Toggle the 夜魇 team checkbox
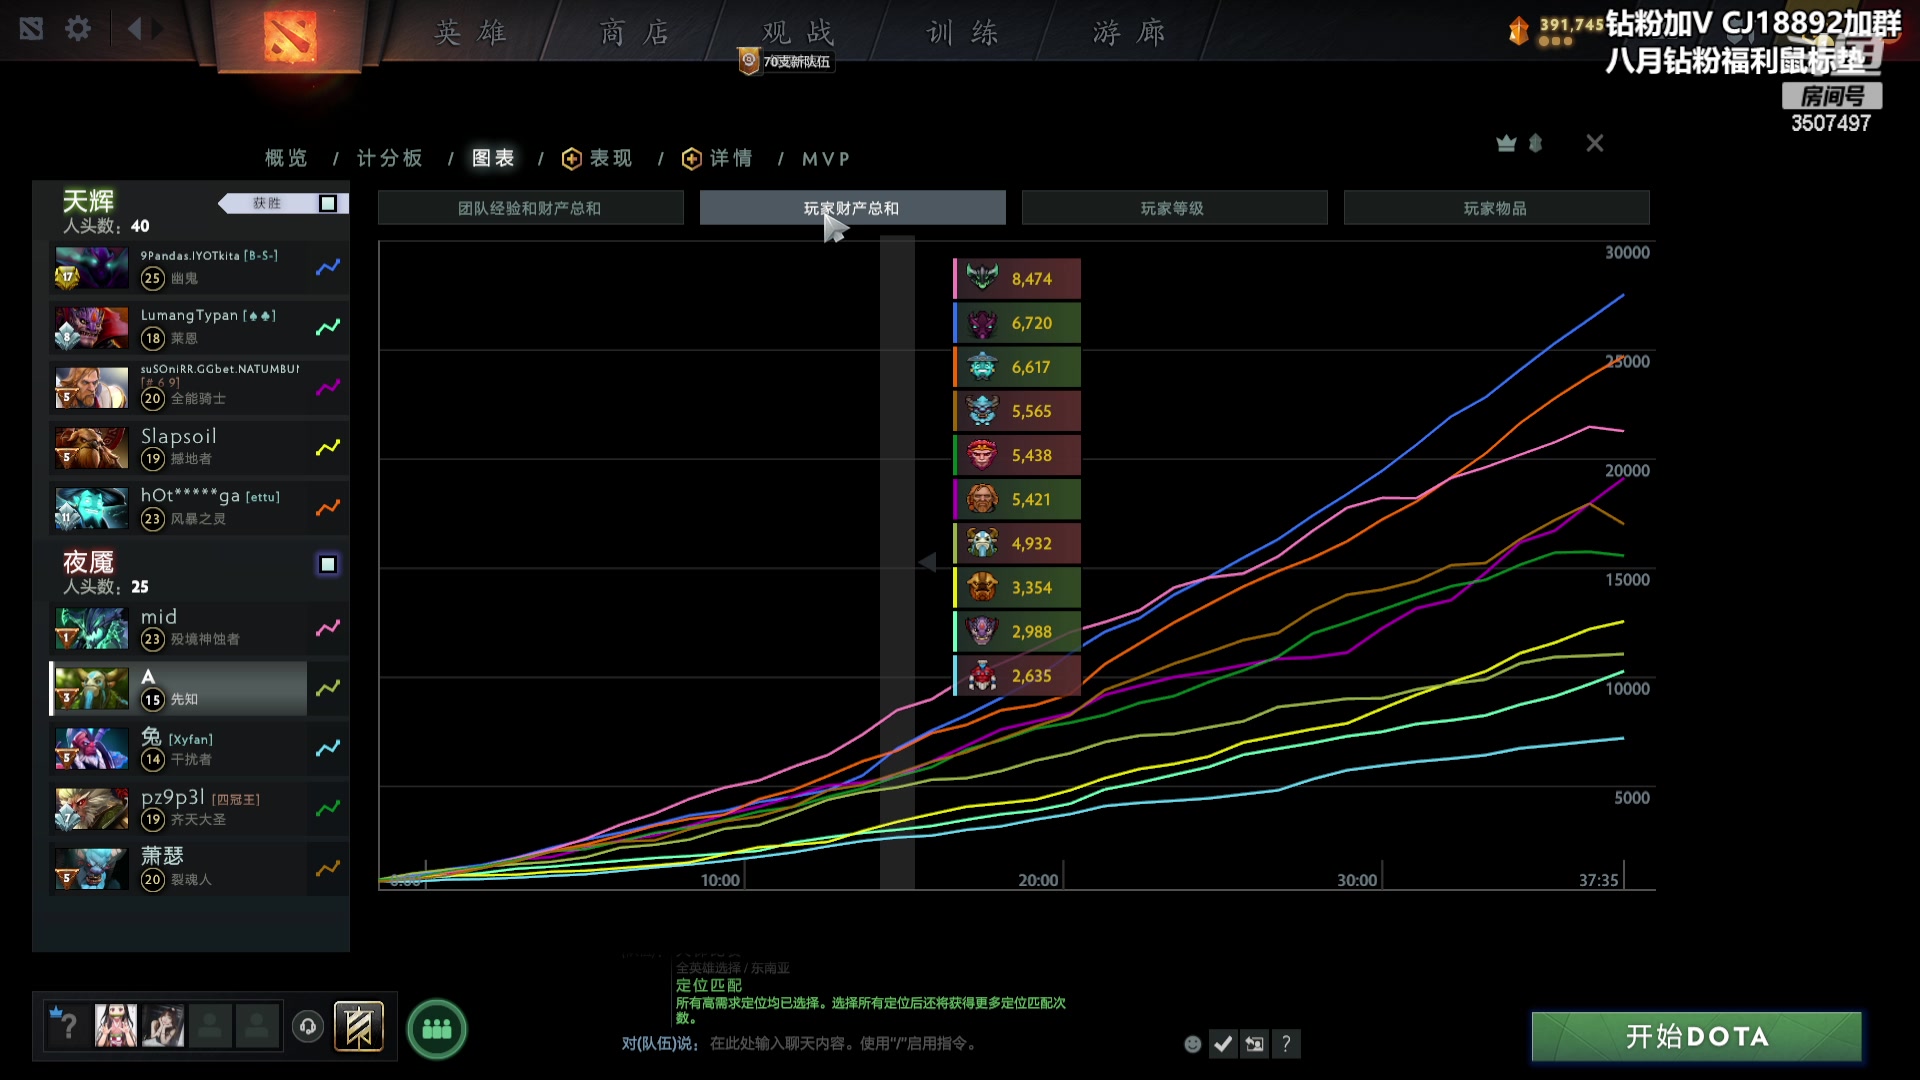1920x1080 pixels. (328, 564)
